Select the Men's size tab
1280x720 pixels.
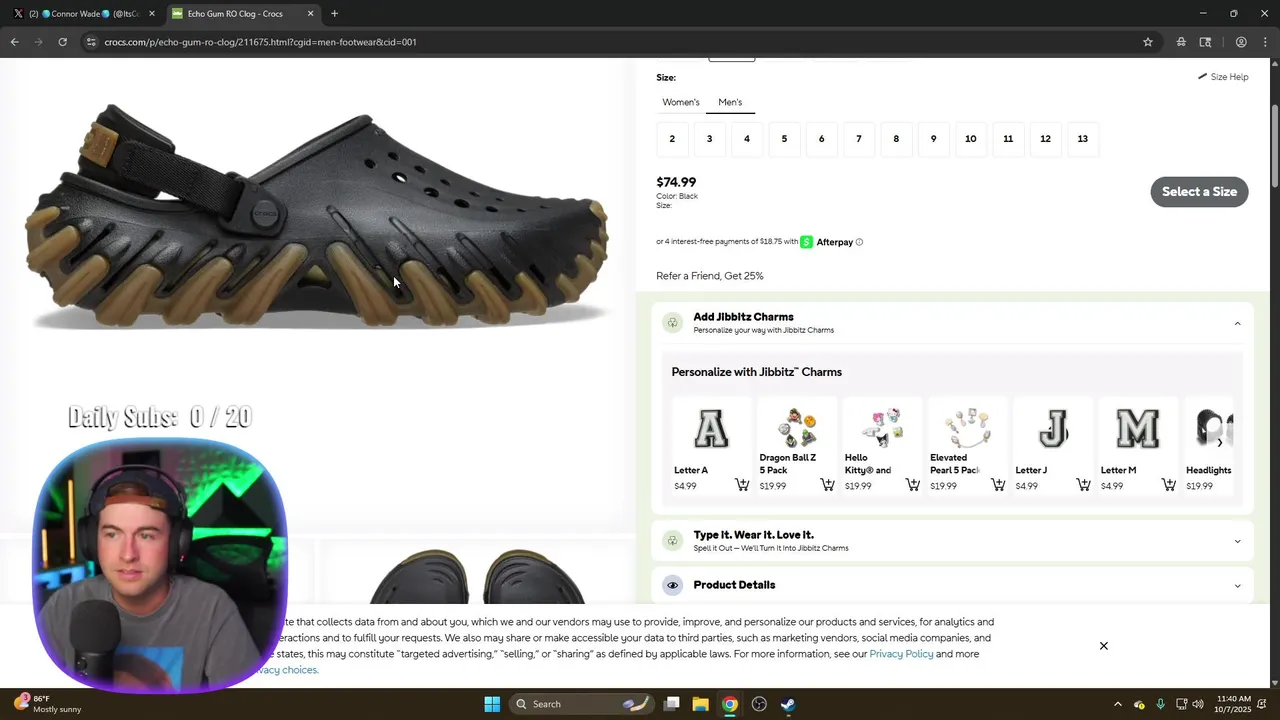click(x=730, y=102)
